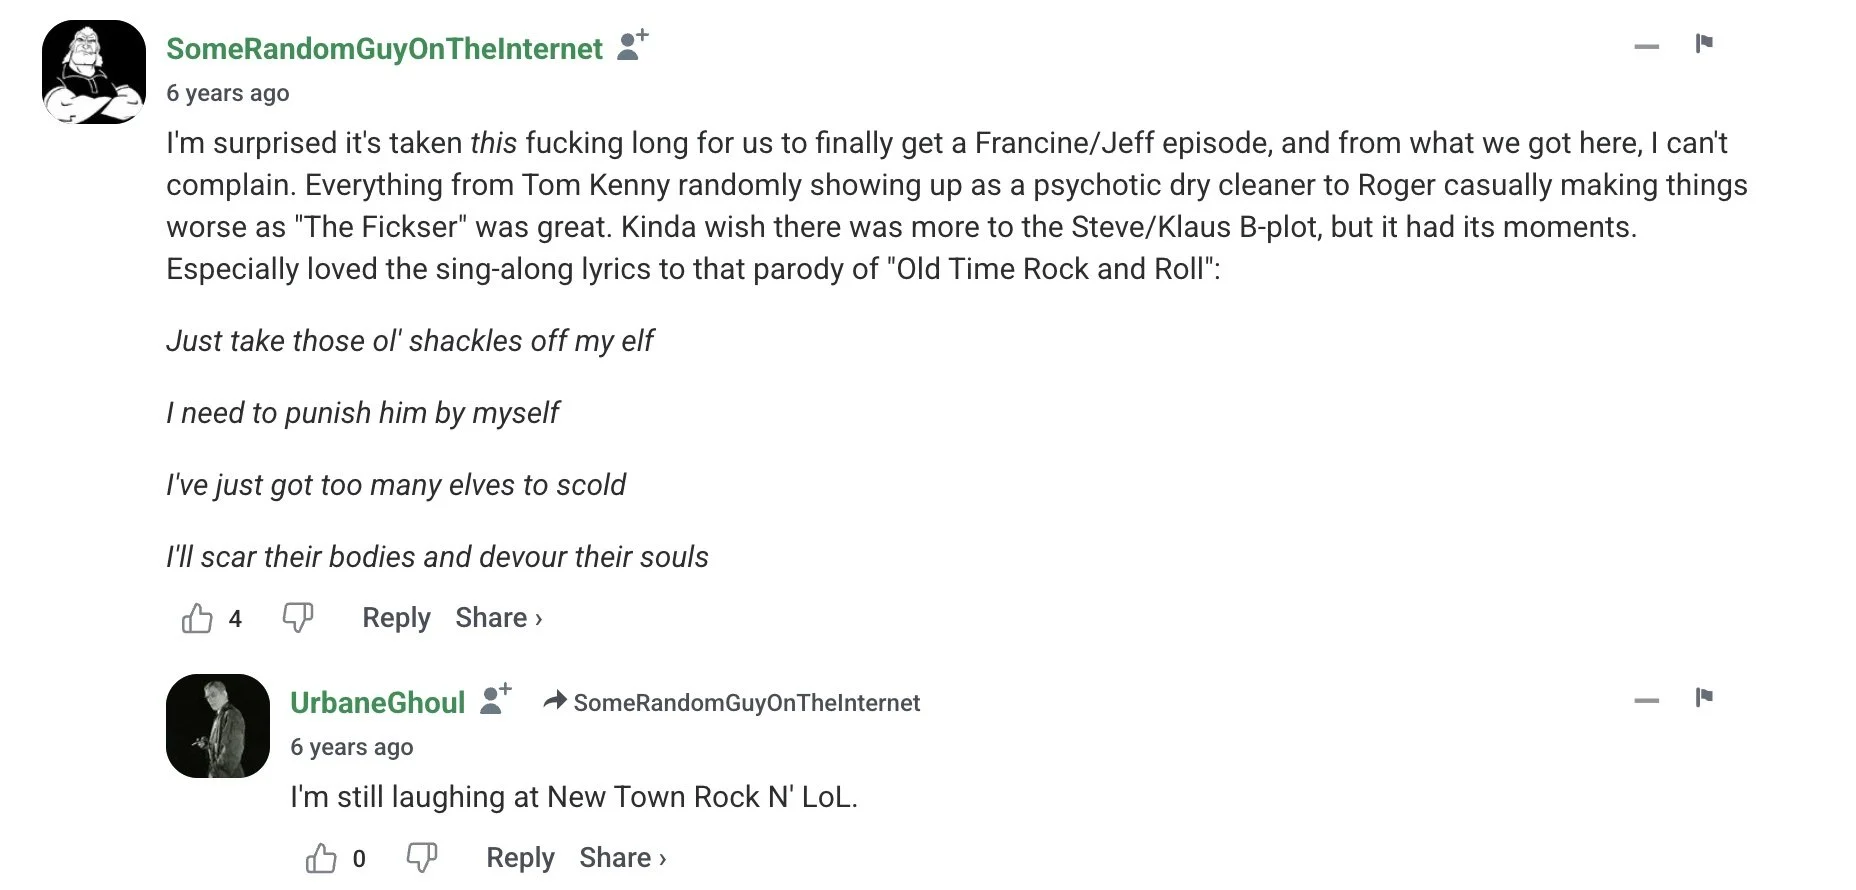1856x890 pixels.
Task: Expand Share options on UrbaneGhoul's reply
Action: coord(623,858)
